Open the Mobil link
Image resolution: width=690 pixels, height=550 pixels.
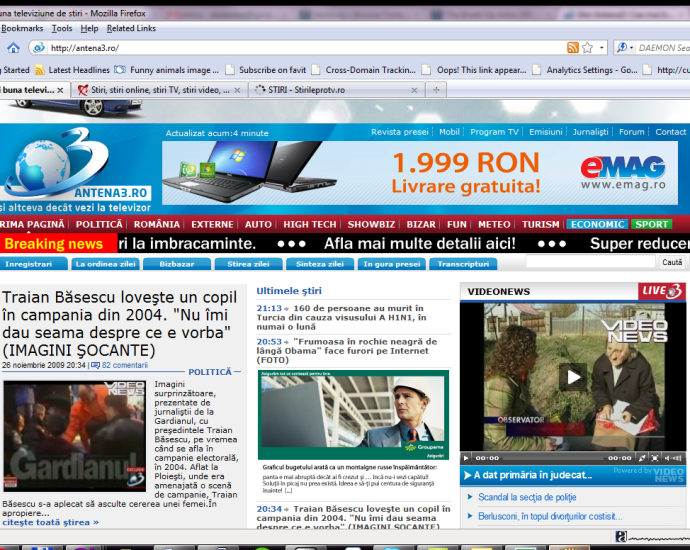(449, 132)
